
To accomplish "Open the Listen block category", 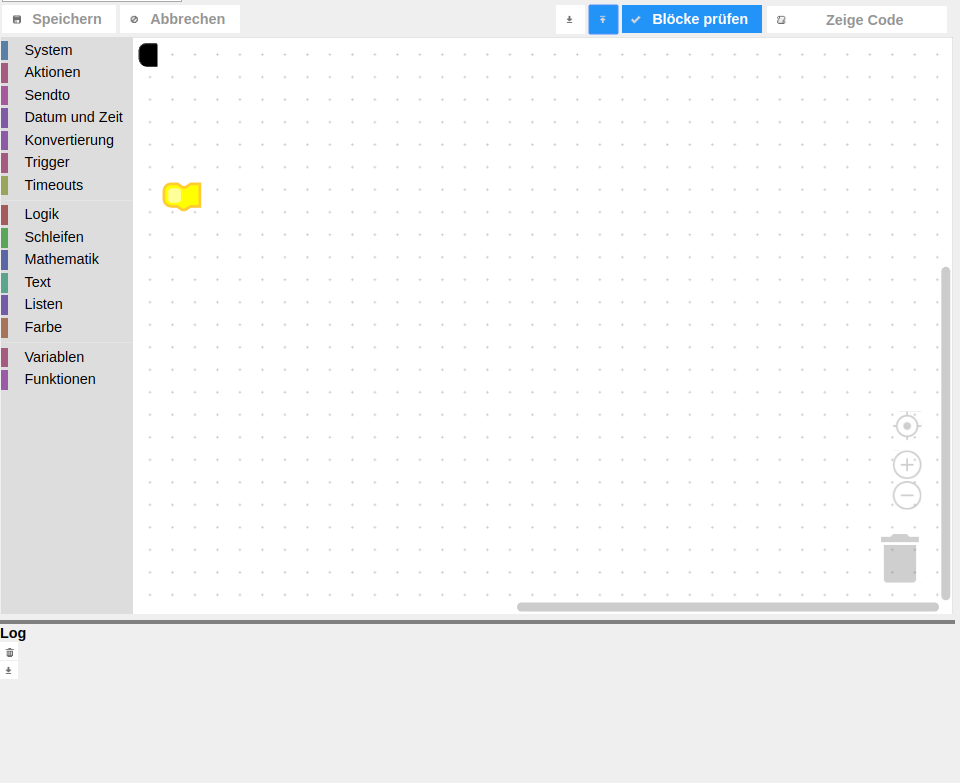I will (x=67, y=304).
